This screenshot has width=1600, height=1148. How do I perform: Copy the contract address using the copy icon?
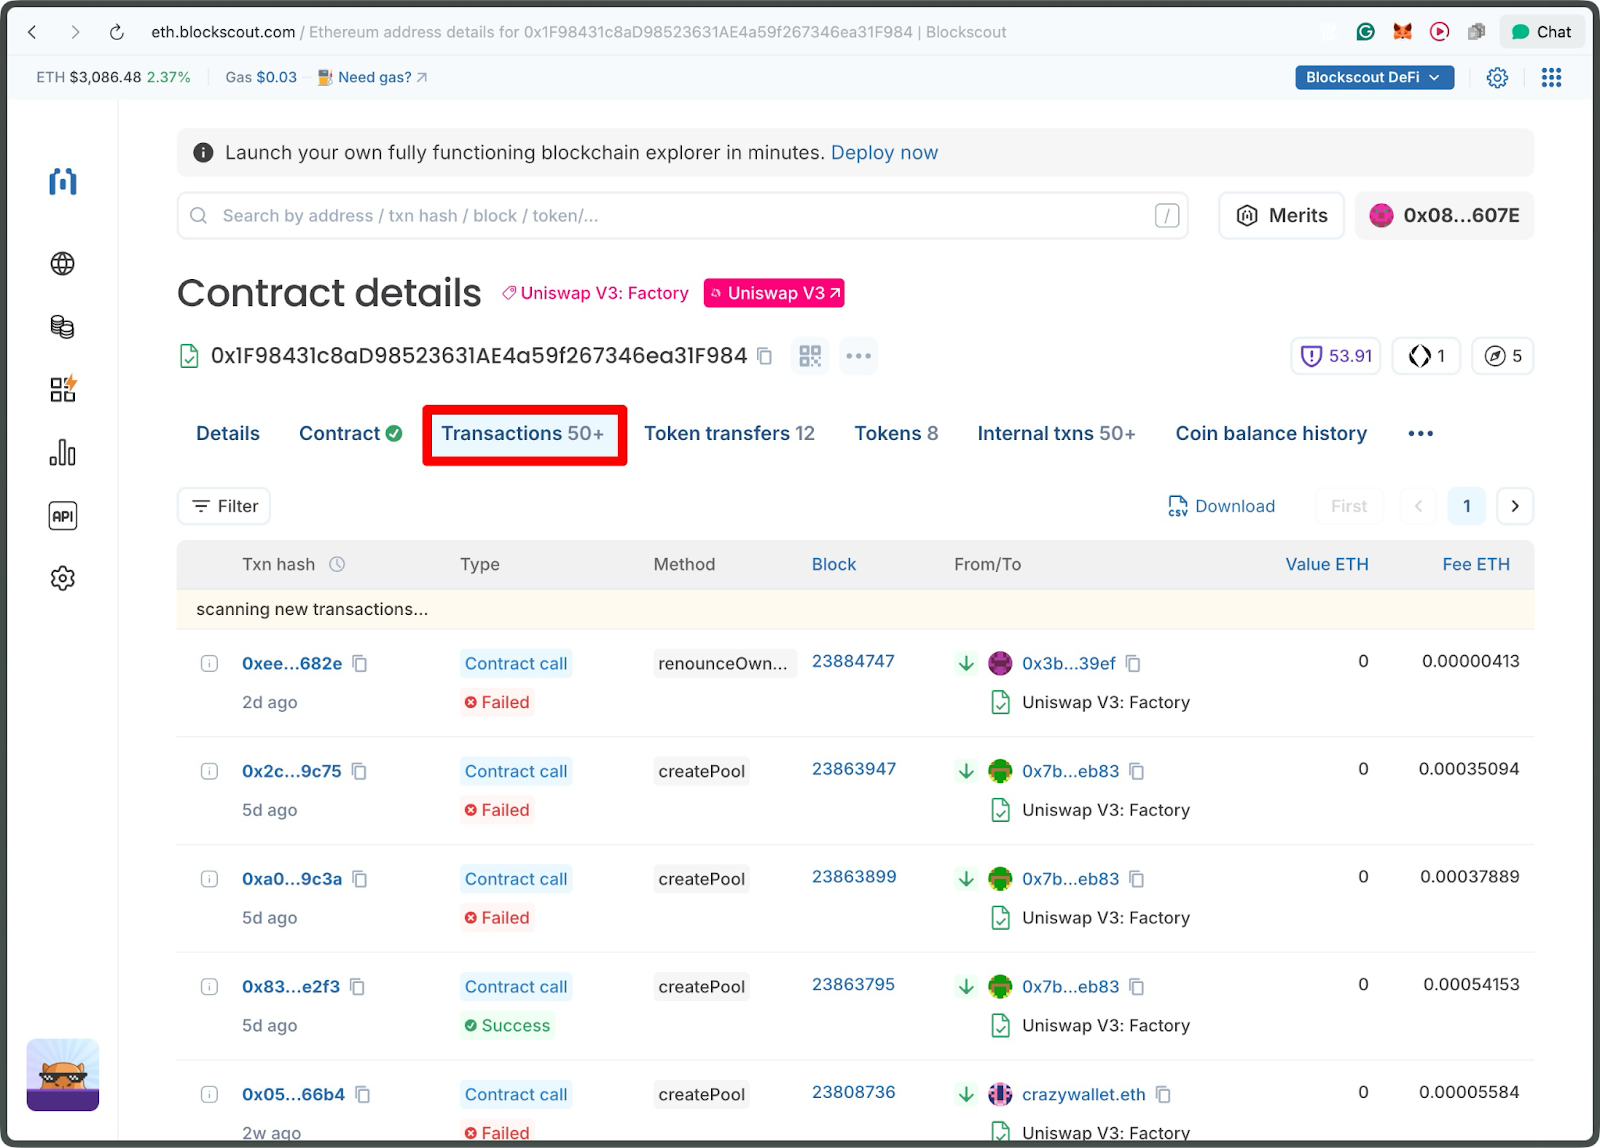coord(764,356)
